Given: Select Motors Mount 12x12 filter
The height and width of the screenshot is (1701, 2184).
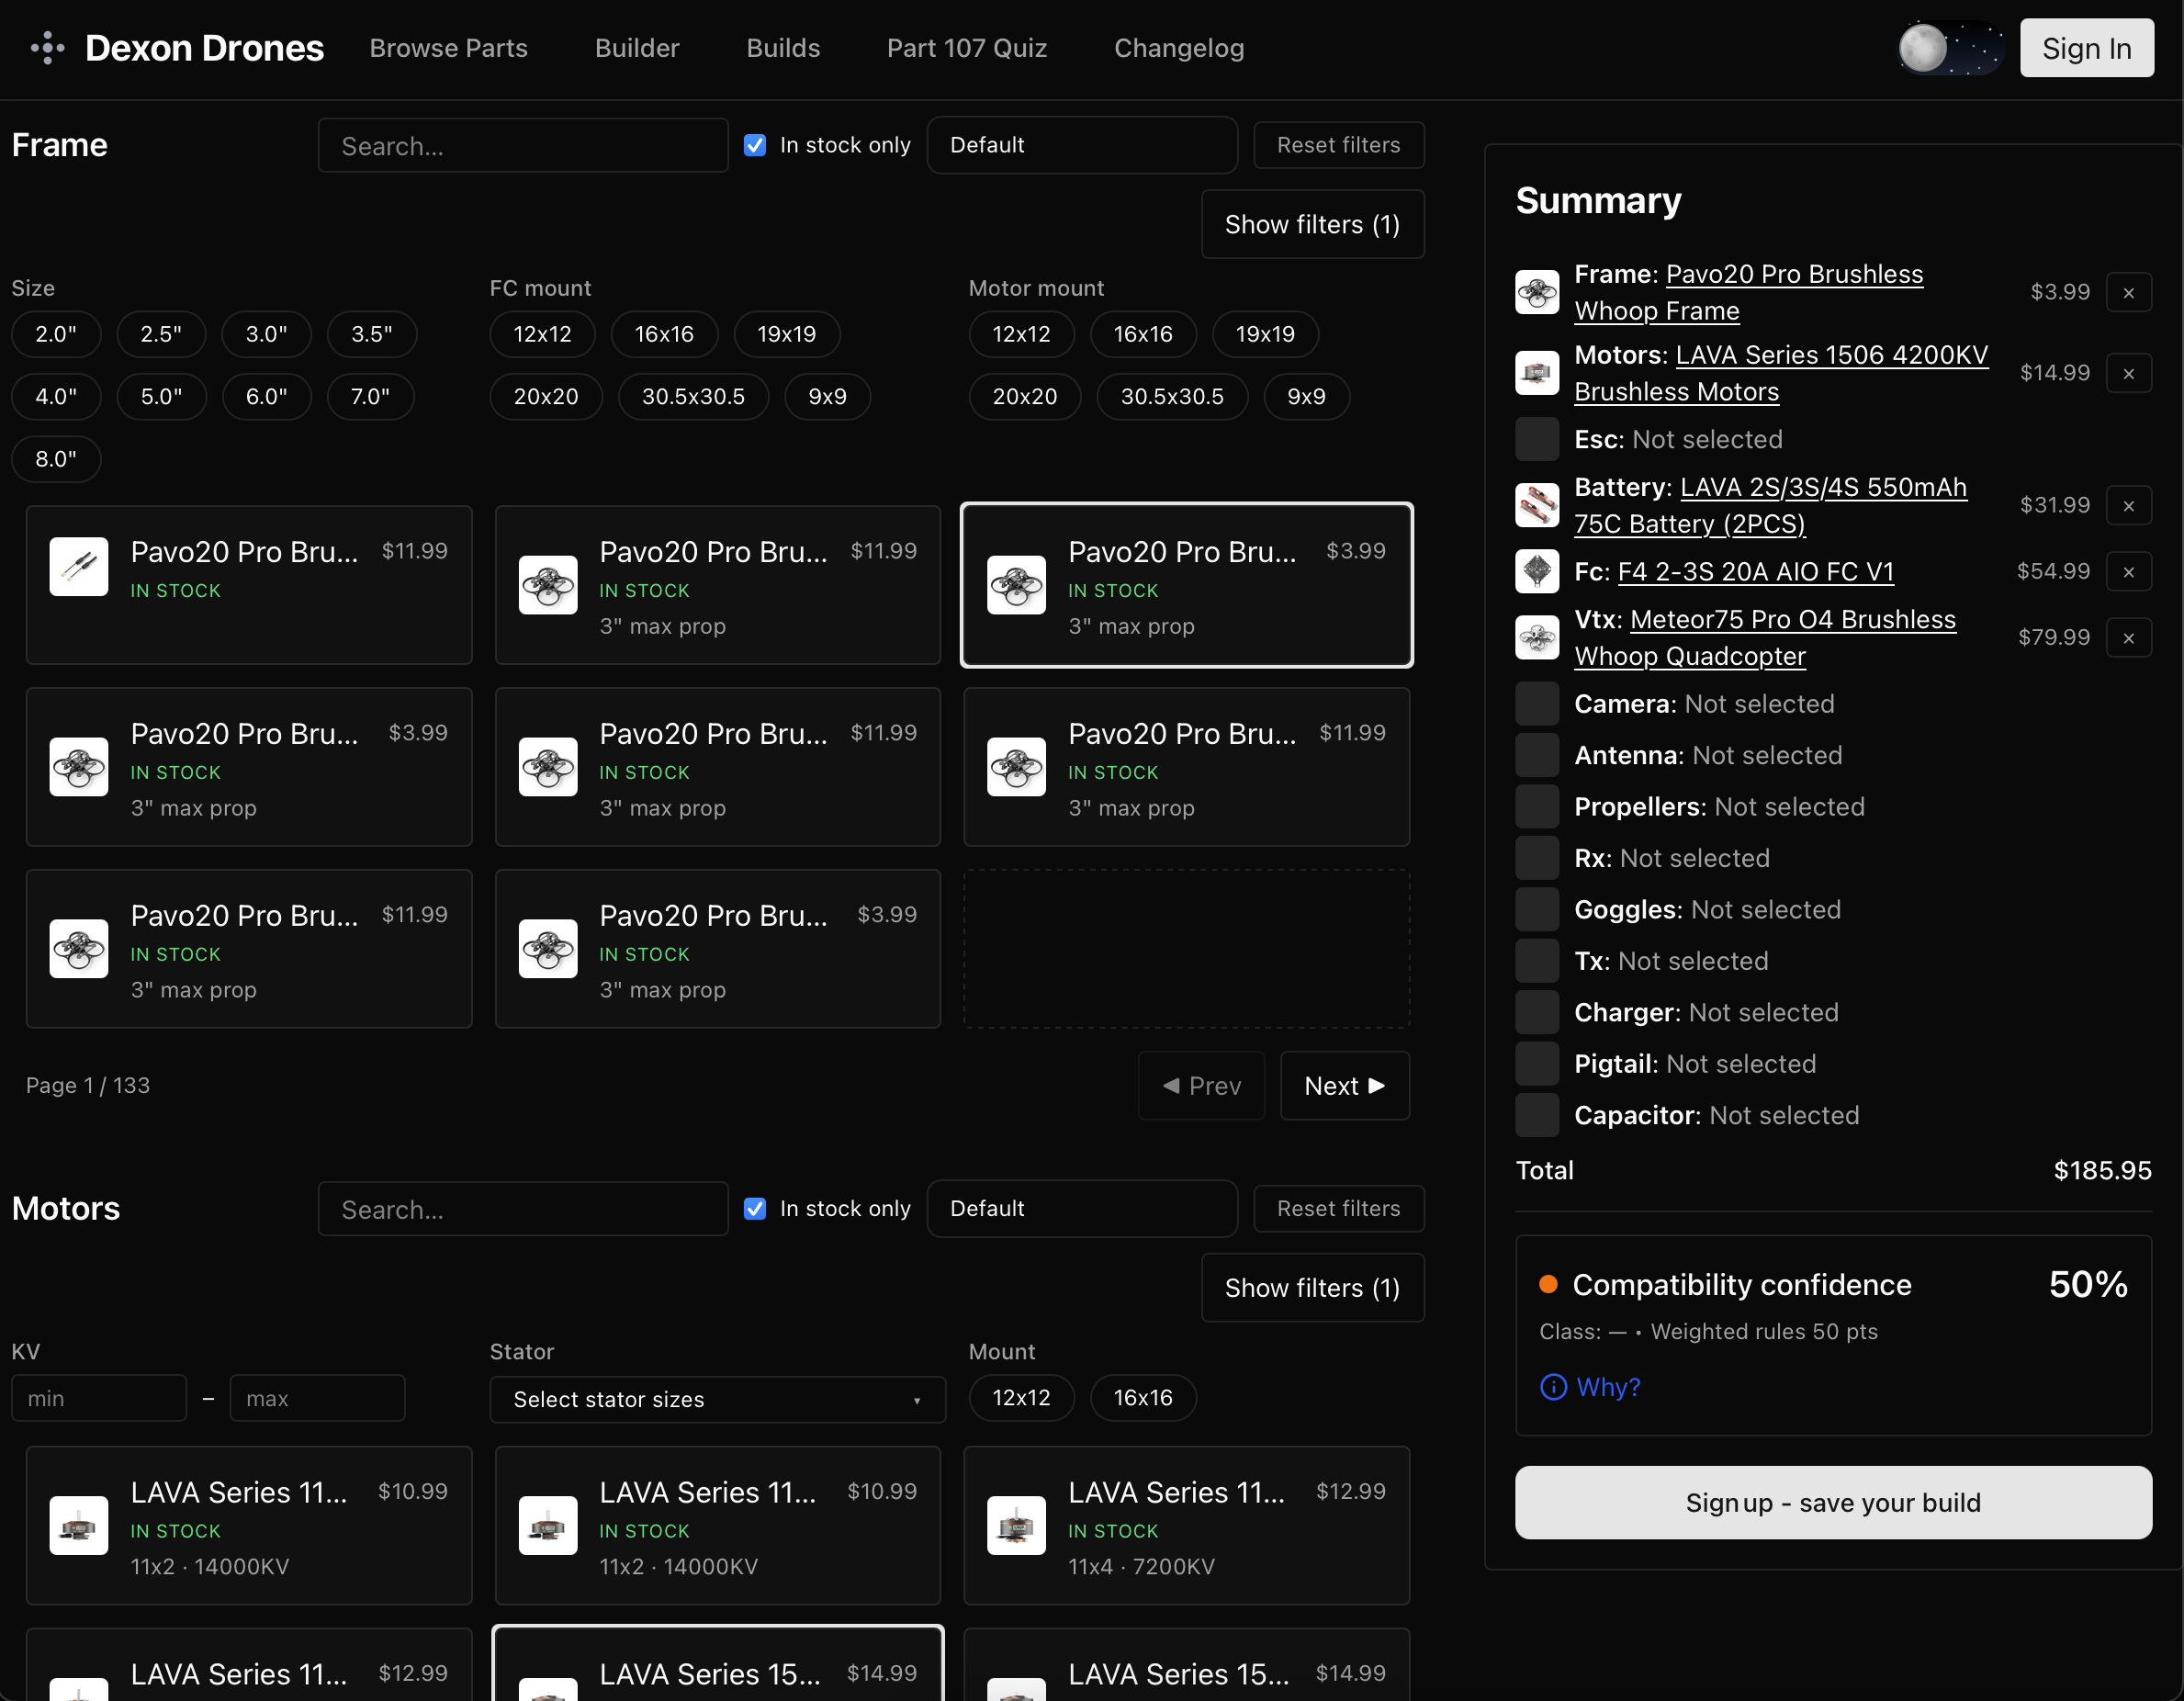Looking at the screenshot, I should tap(1021, 1398).
